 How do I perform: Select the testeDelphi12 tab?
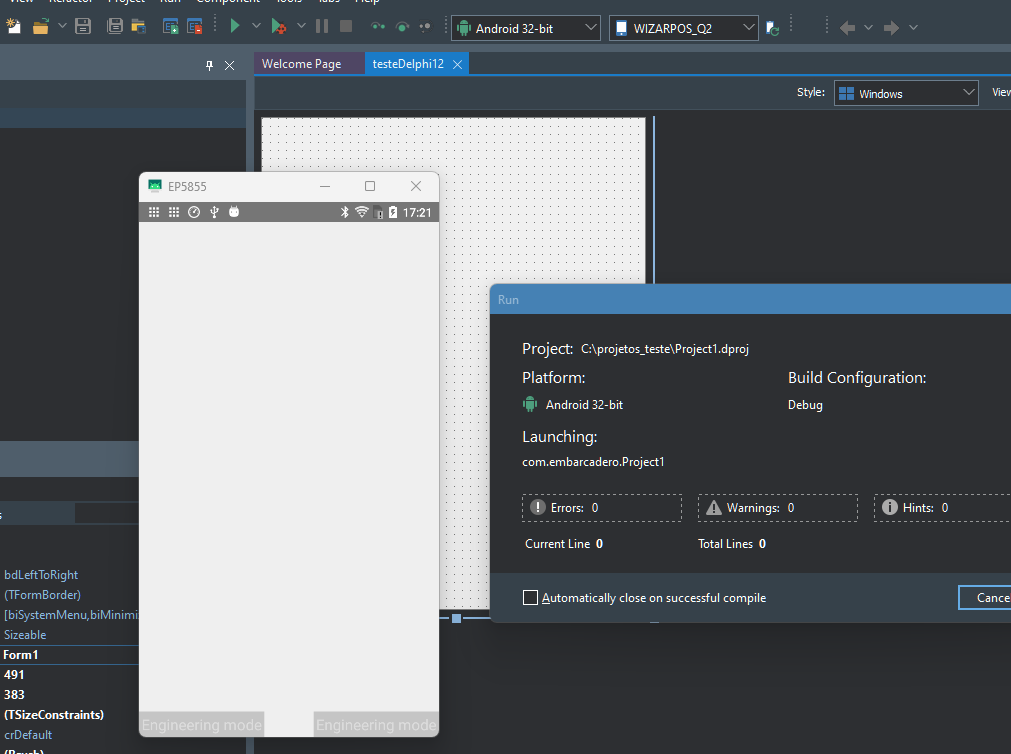point(408,64)
